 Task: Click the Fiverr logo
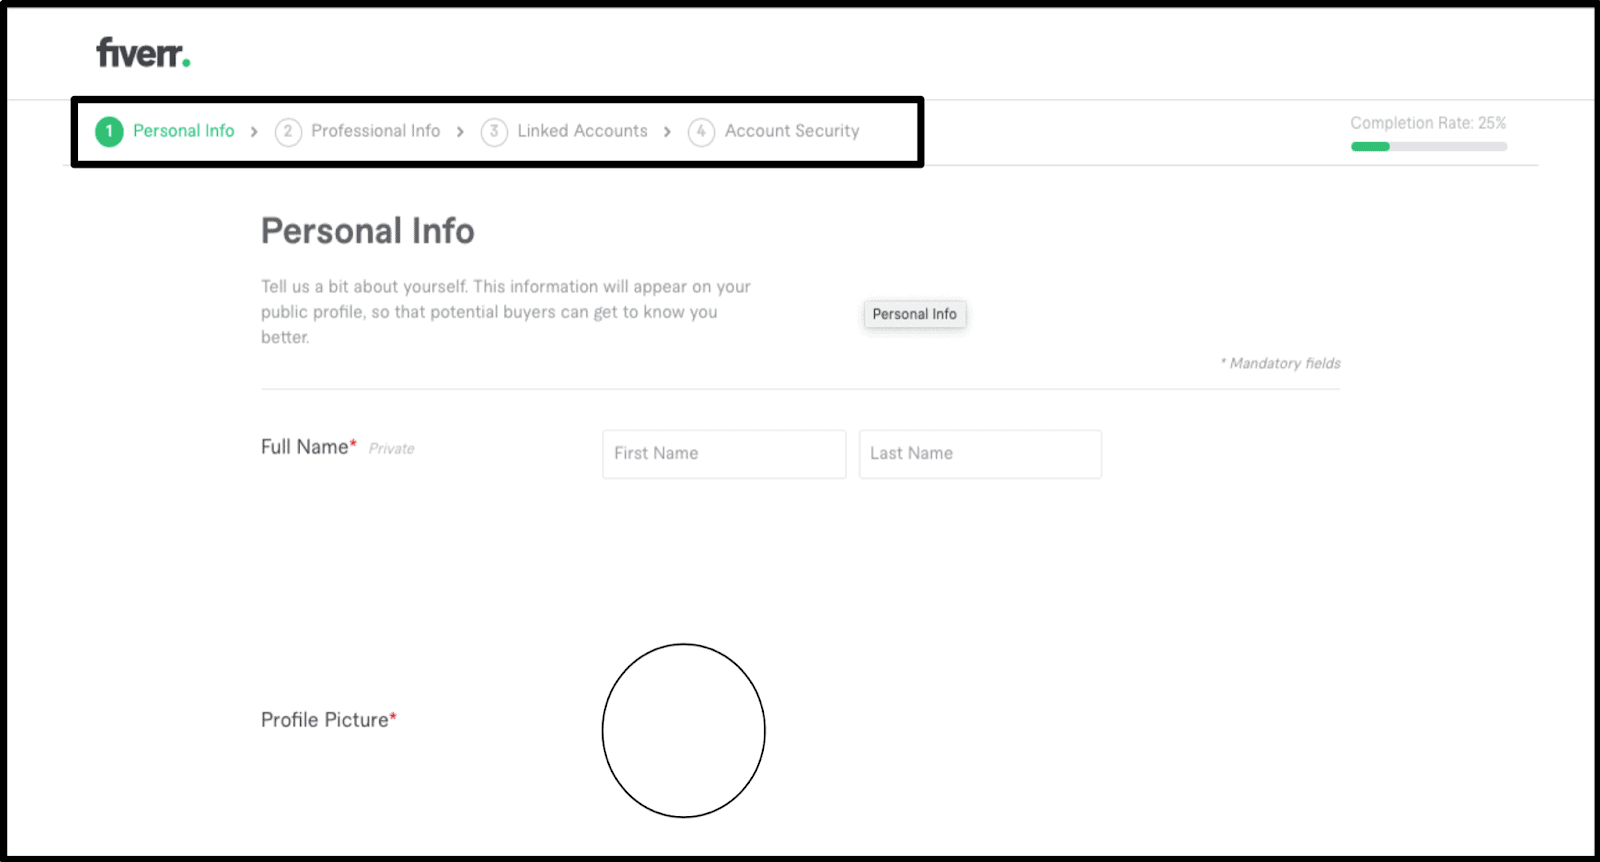point(143,52)
